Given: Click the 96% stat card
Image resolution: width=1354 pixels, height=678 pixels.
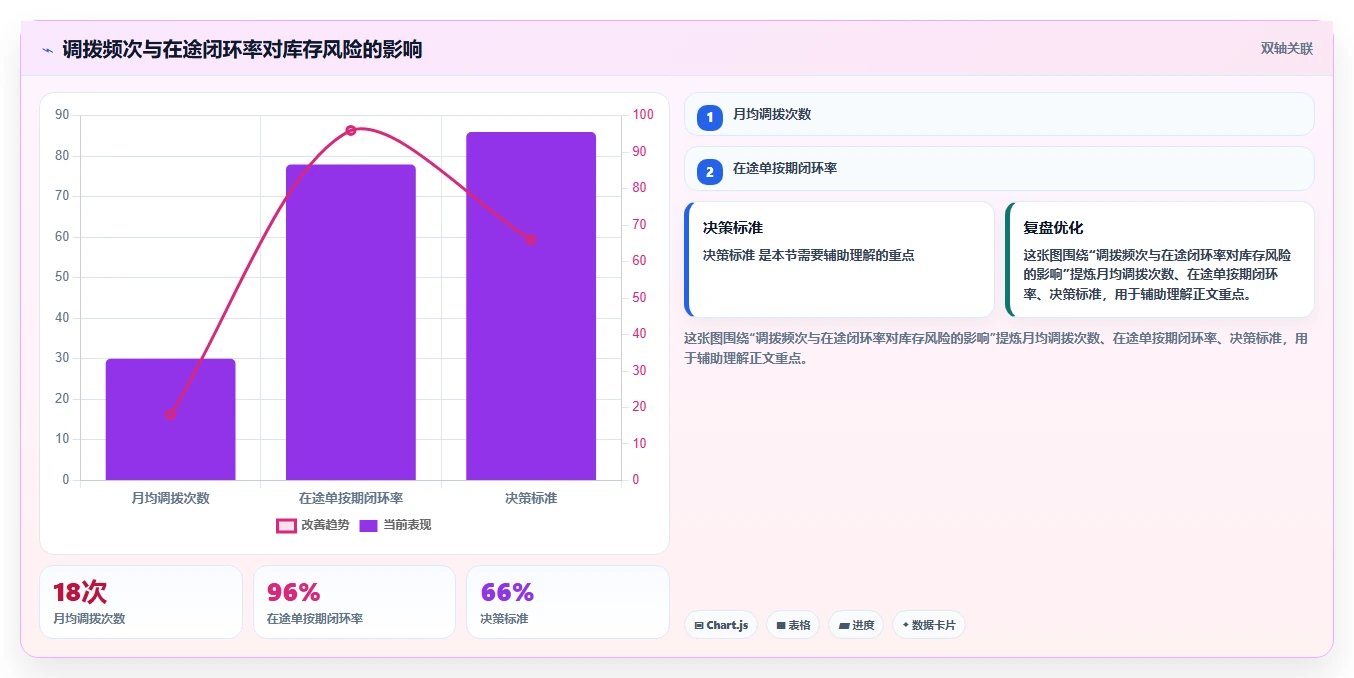Looking at the screenshot, I should (354, 602).
